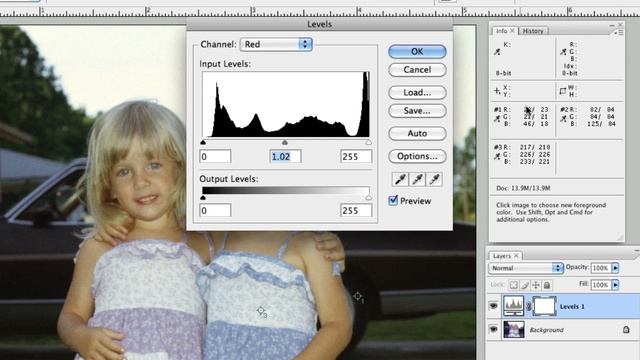Confirm Levels with the OK button

click(x=417, y=51)
